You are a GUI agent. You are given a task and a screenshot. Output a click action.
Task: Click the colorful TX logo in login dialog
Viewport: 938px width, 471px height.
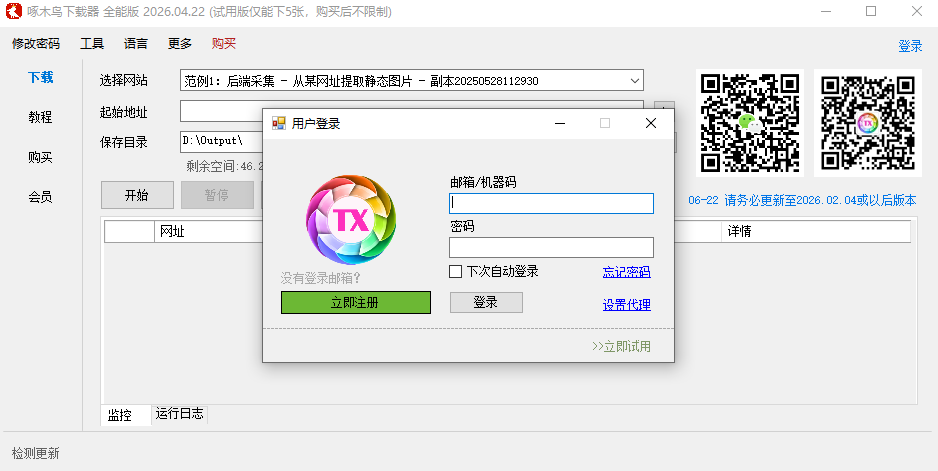[351, 220]
